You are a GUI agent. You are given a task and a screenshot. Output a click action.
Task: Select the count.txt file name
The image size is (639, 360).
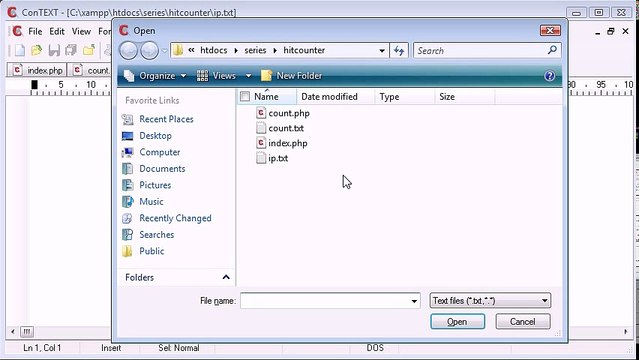coord(286,128)
